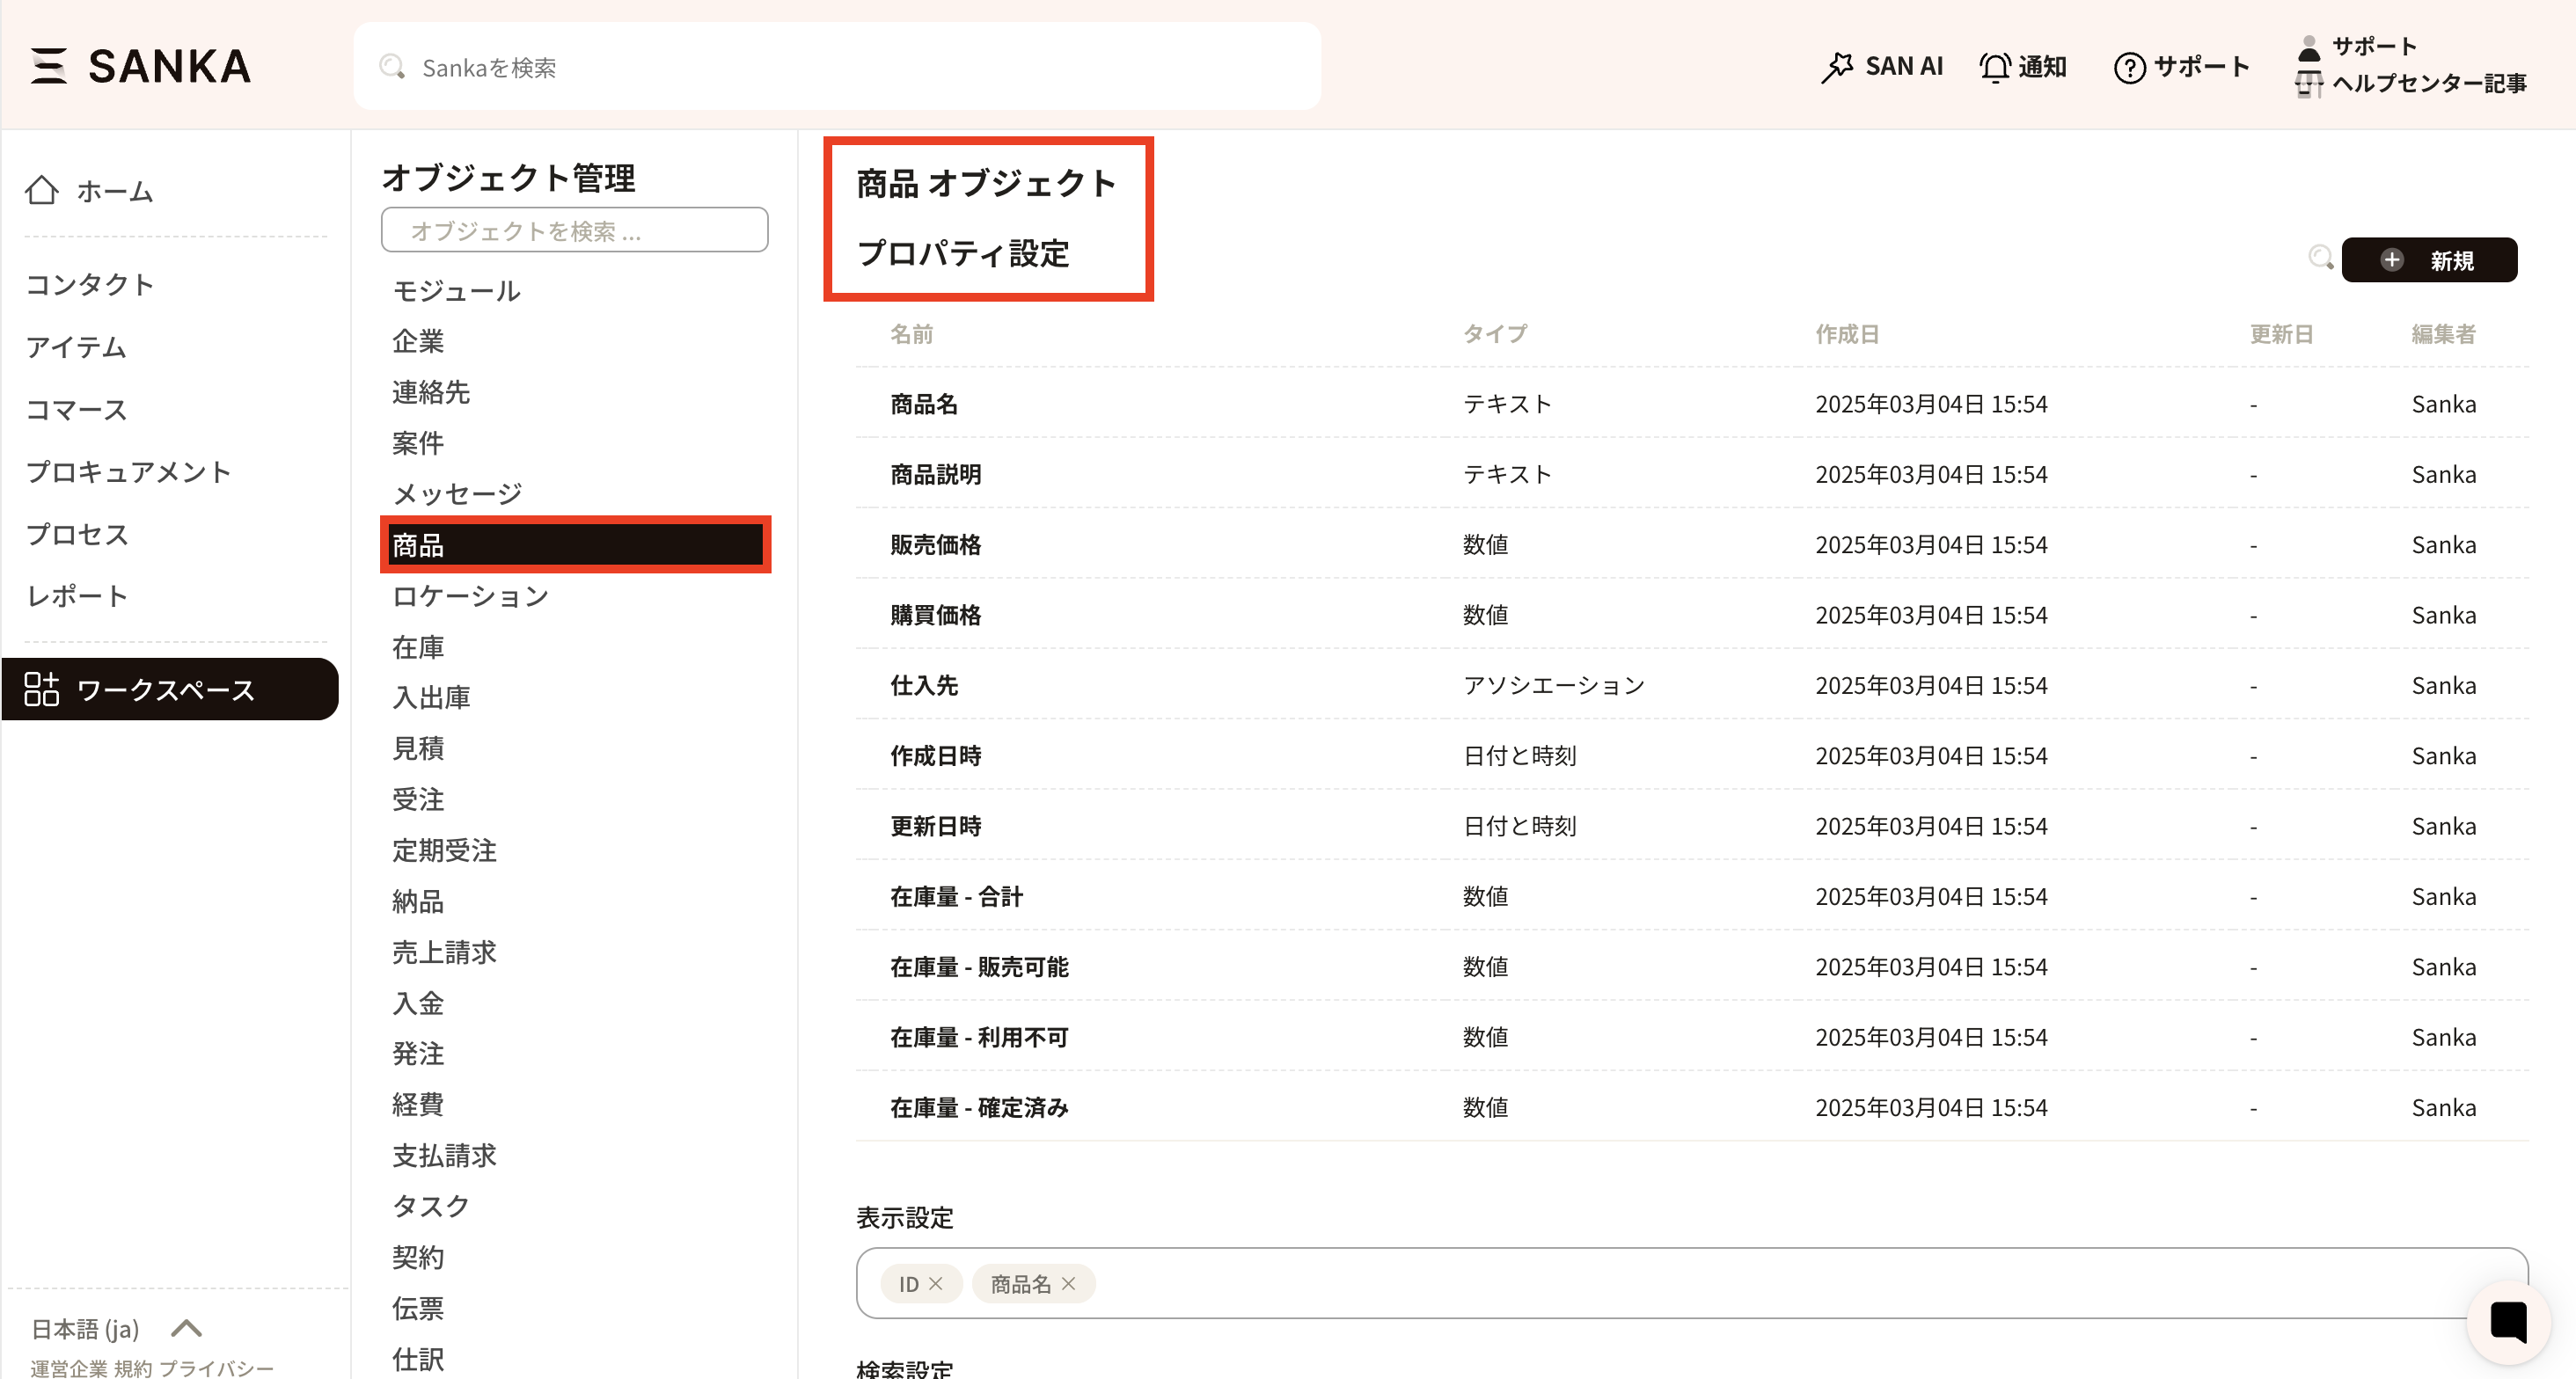Click the home icon in sidebar

point(42,190)
